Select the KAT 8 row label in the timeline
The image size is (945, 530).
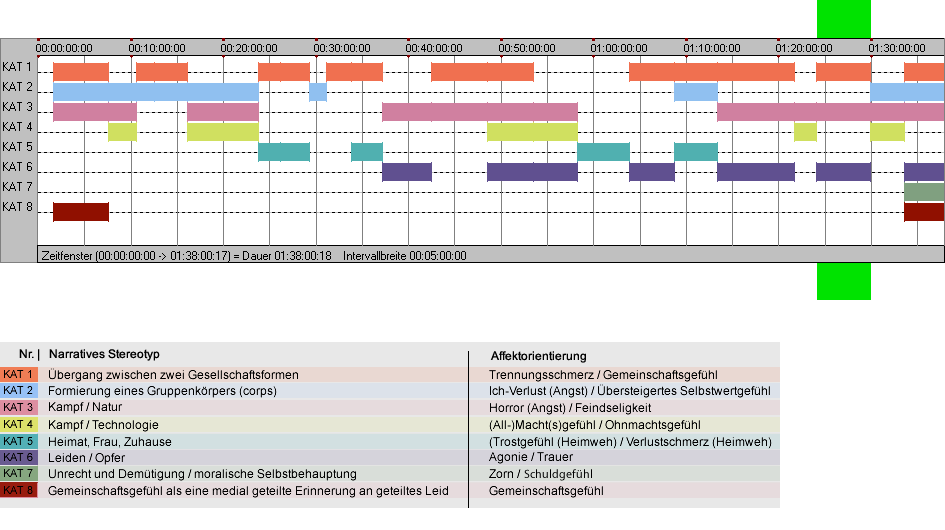[17, 207]
